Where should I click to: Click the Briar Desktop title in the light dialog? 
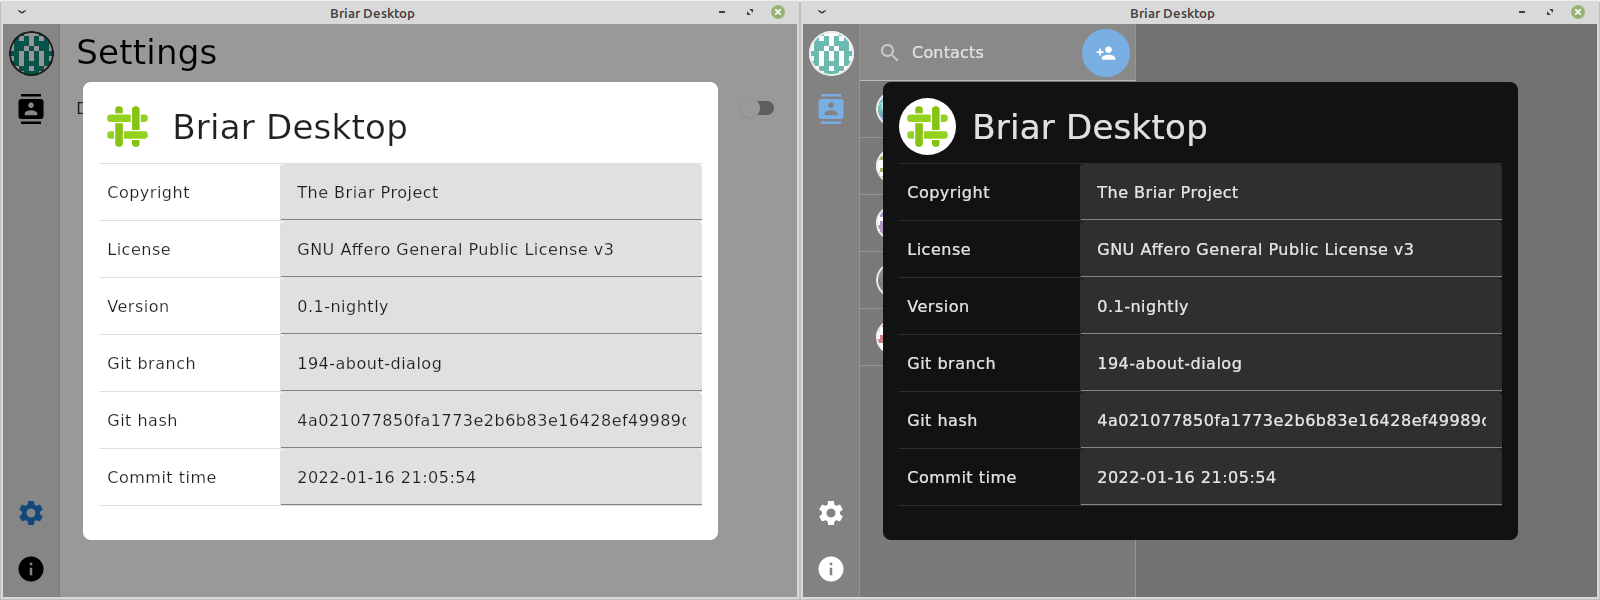coord(290,127)
